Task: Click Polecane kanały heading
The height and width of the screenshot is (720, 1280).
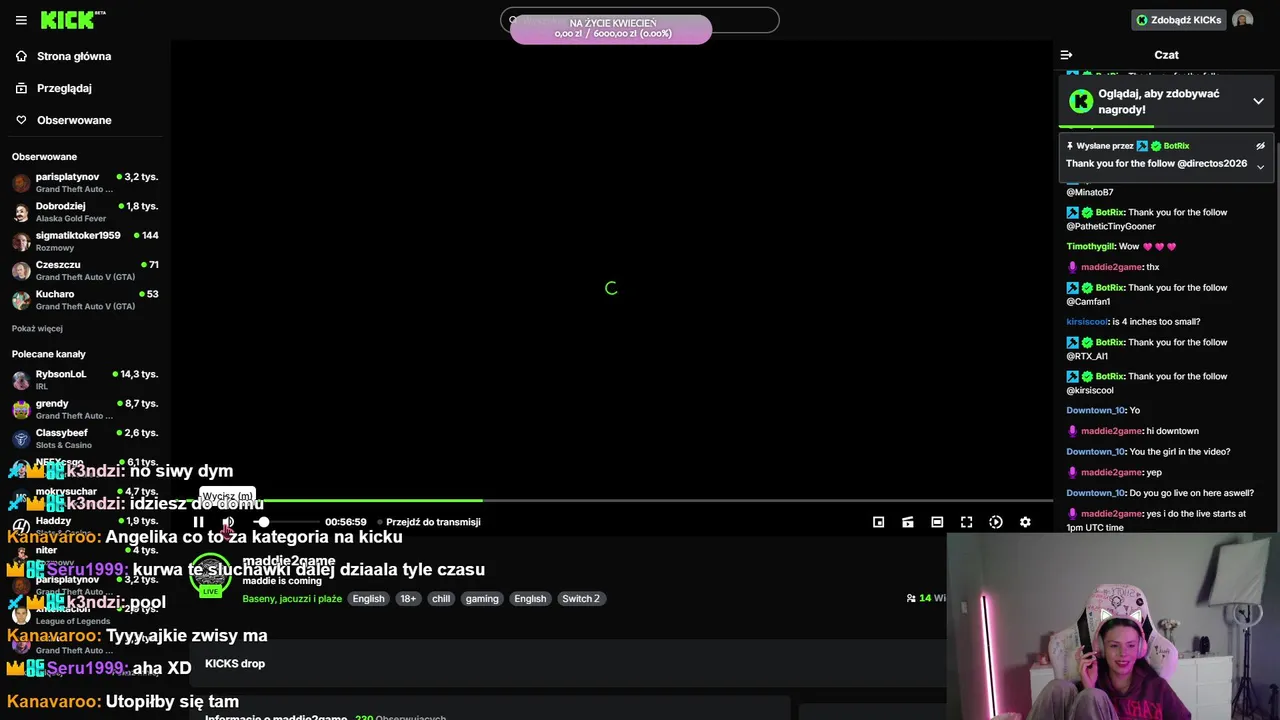Action: [x=49, y=354]
